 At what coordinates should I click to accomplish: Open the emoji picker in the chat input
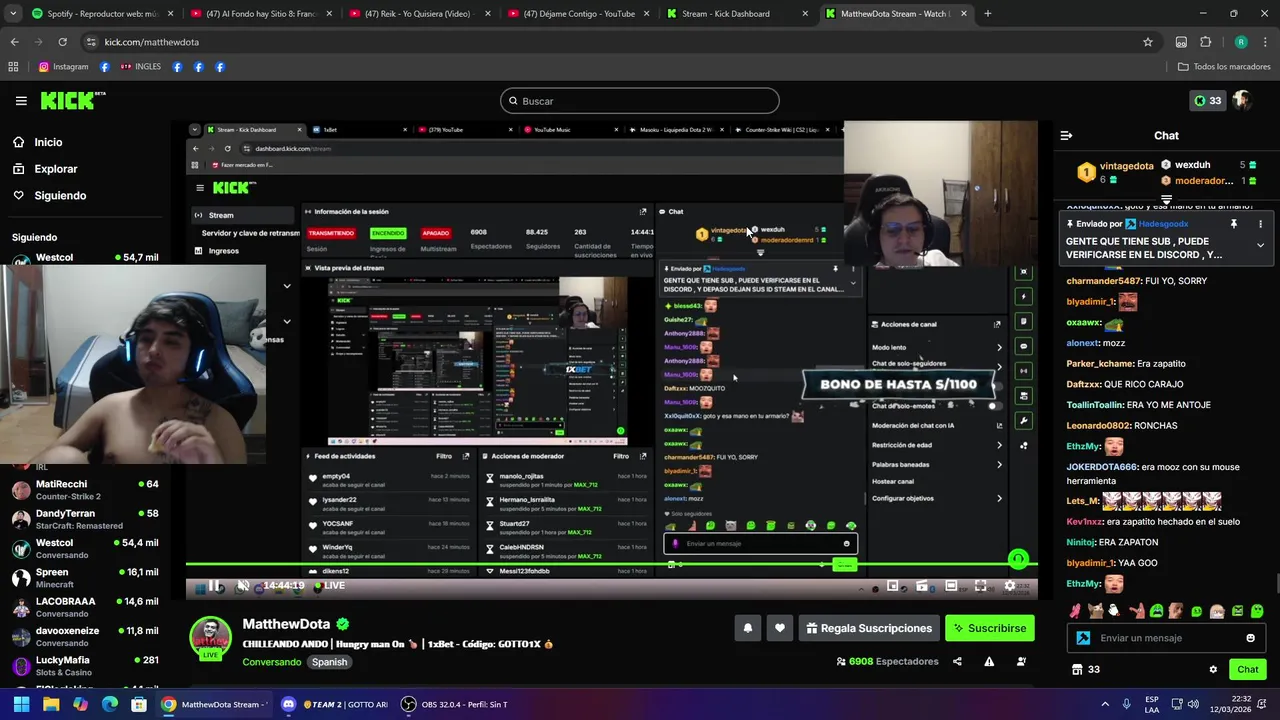pyautogui.click(x=1250, y=638)
